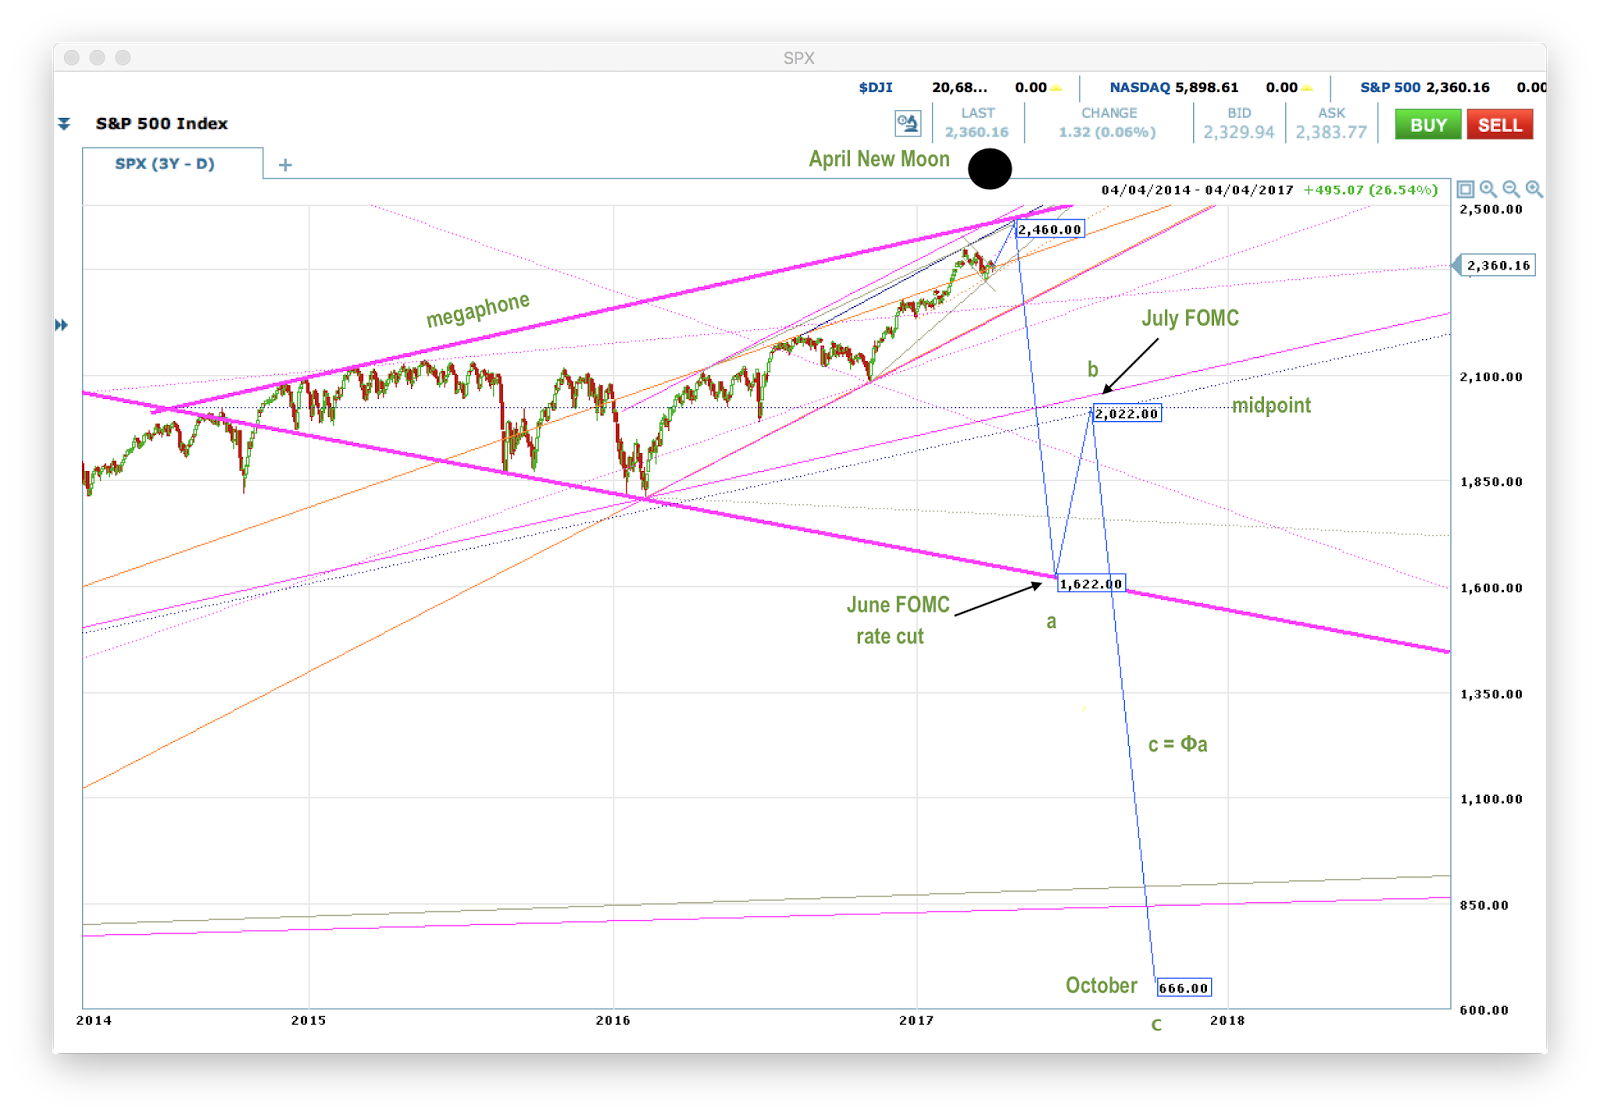Click the red SELL button
The image size is (1600, 1117).
(1499, 125)
